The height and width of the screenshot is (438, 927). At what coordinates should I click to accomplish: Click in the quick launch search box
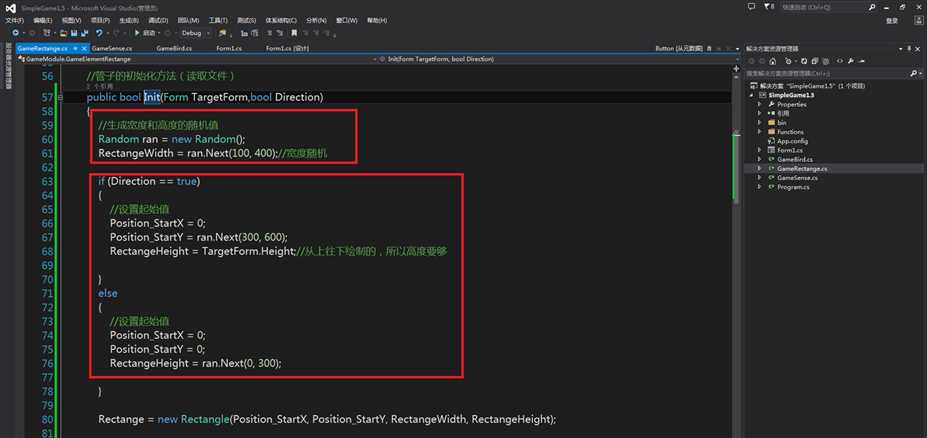(823, 7)
